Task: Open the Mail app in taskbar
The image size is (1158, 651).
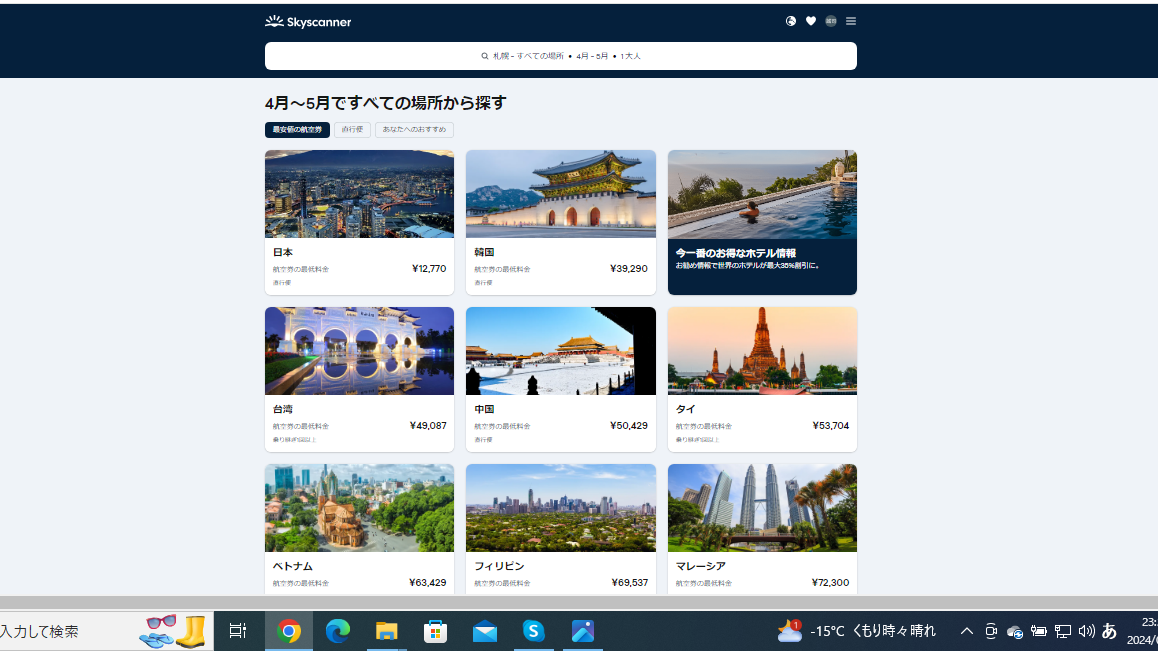Action: [485, 631]
